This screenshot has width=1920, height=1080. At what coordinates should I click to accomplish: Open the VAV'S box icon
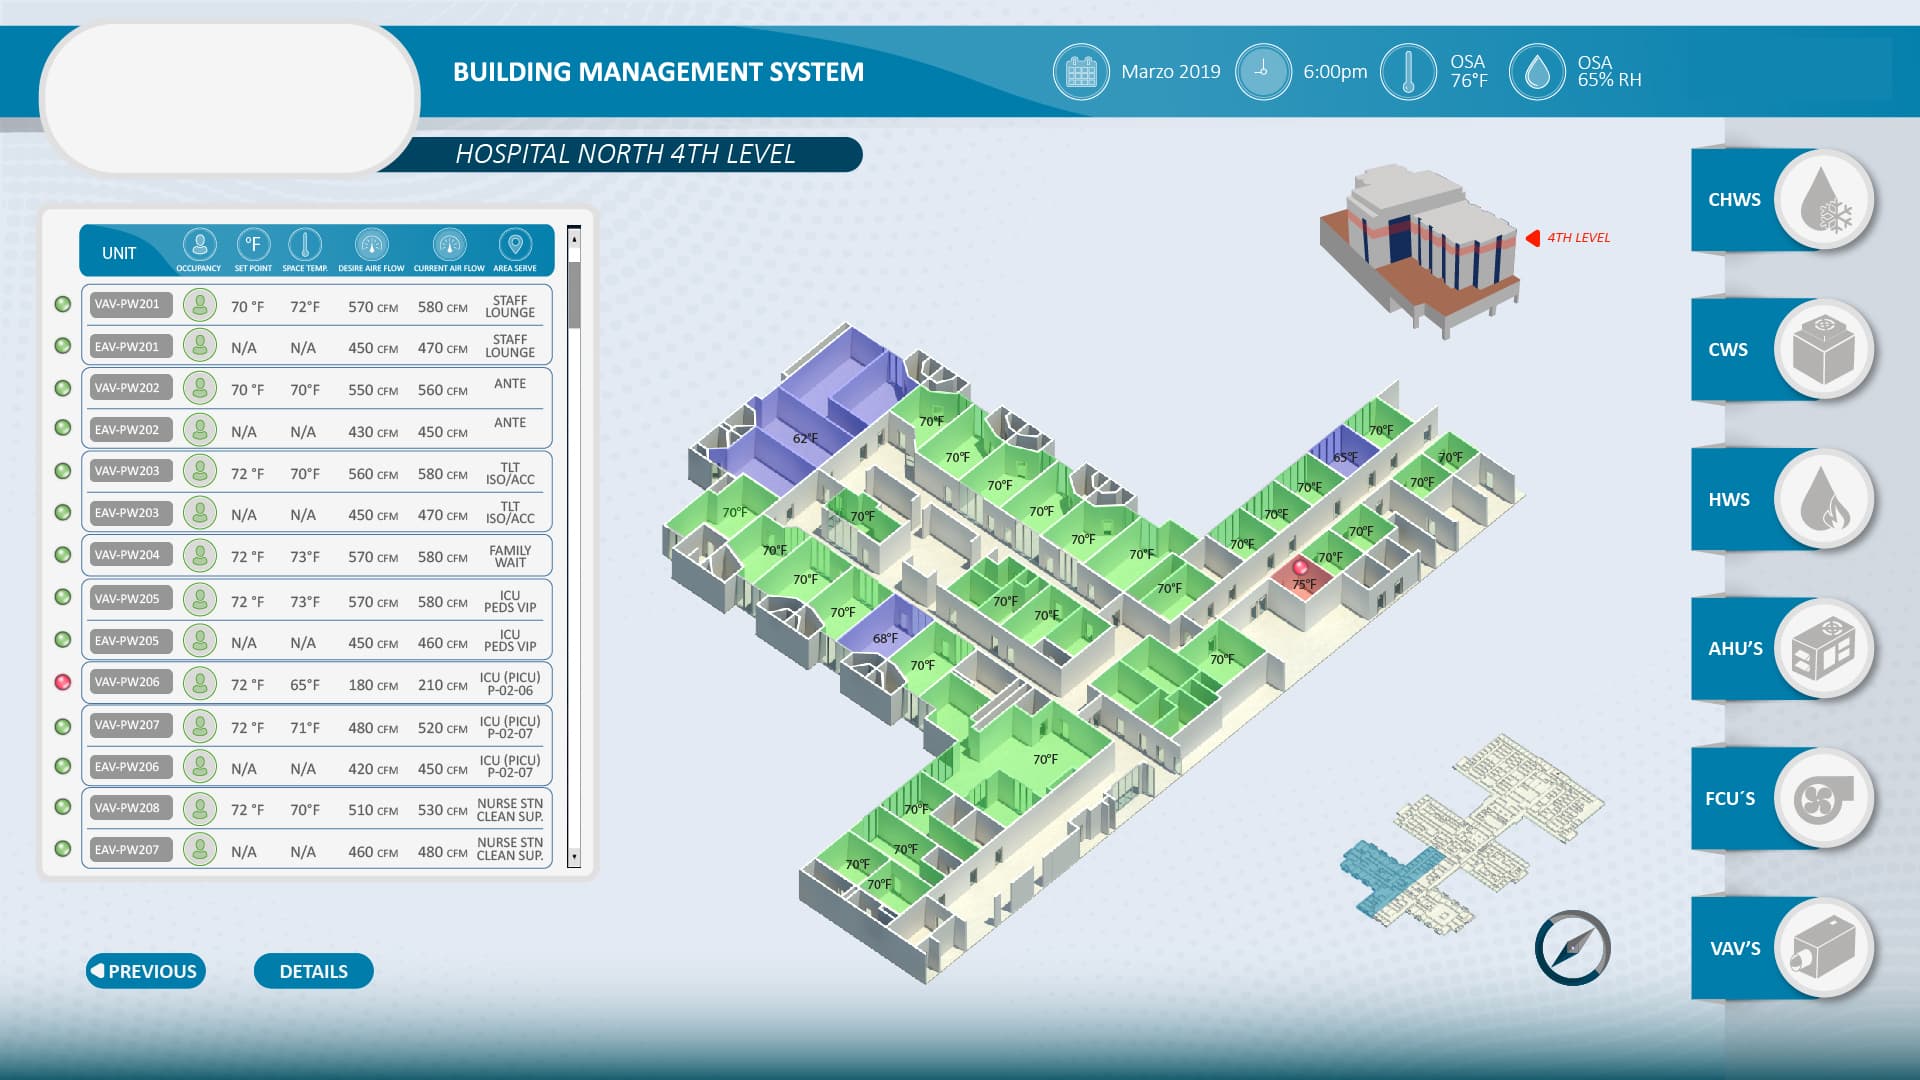pos(1823,948)
